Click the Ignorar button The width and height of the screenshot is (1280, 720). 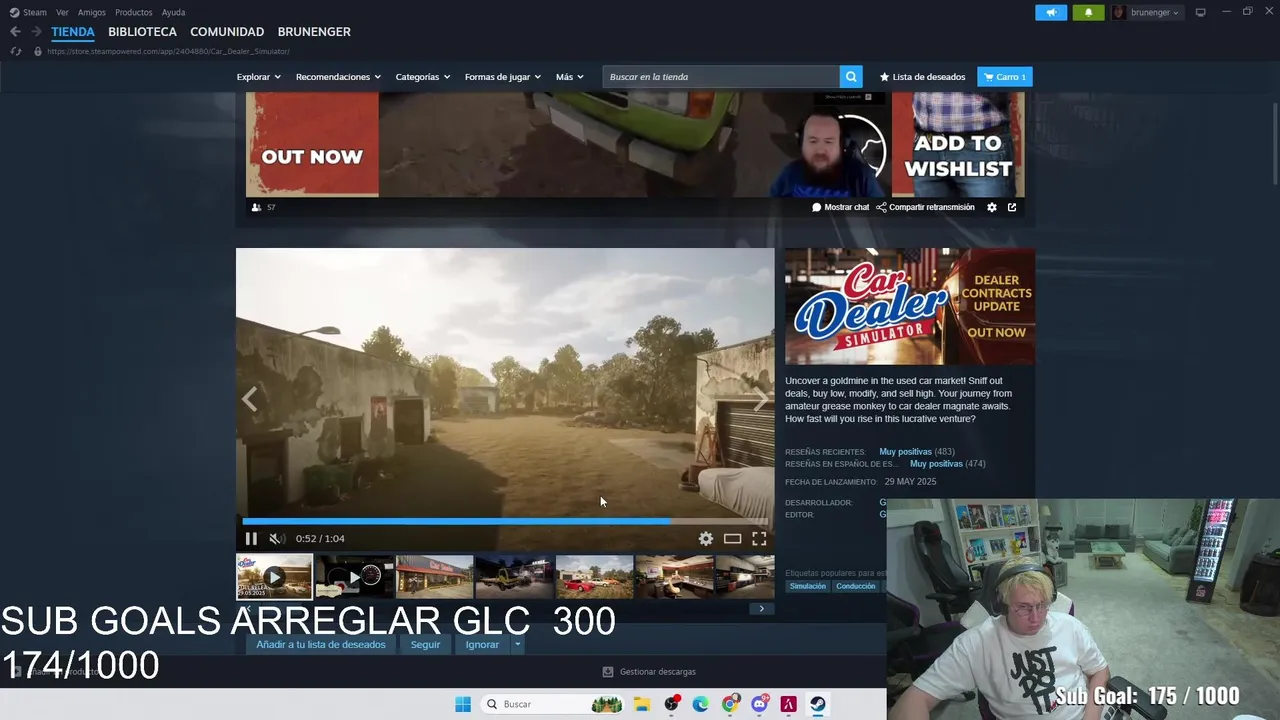(x=482, y=645)
